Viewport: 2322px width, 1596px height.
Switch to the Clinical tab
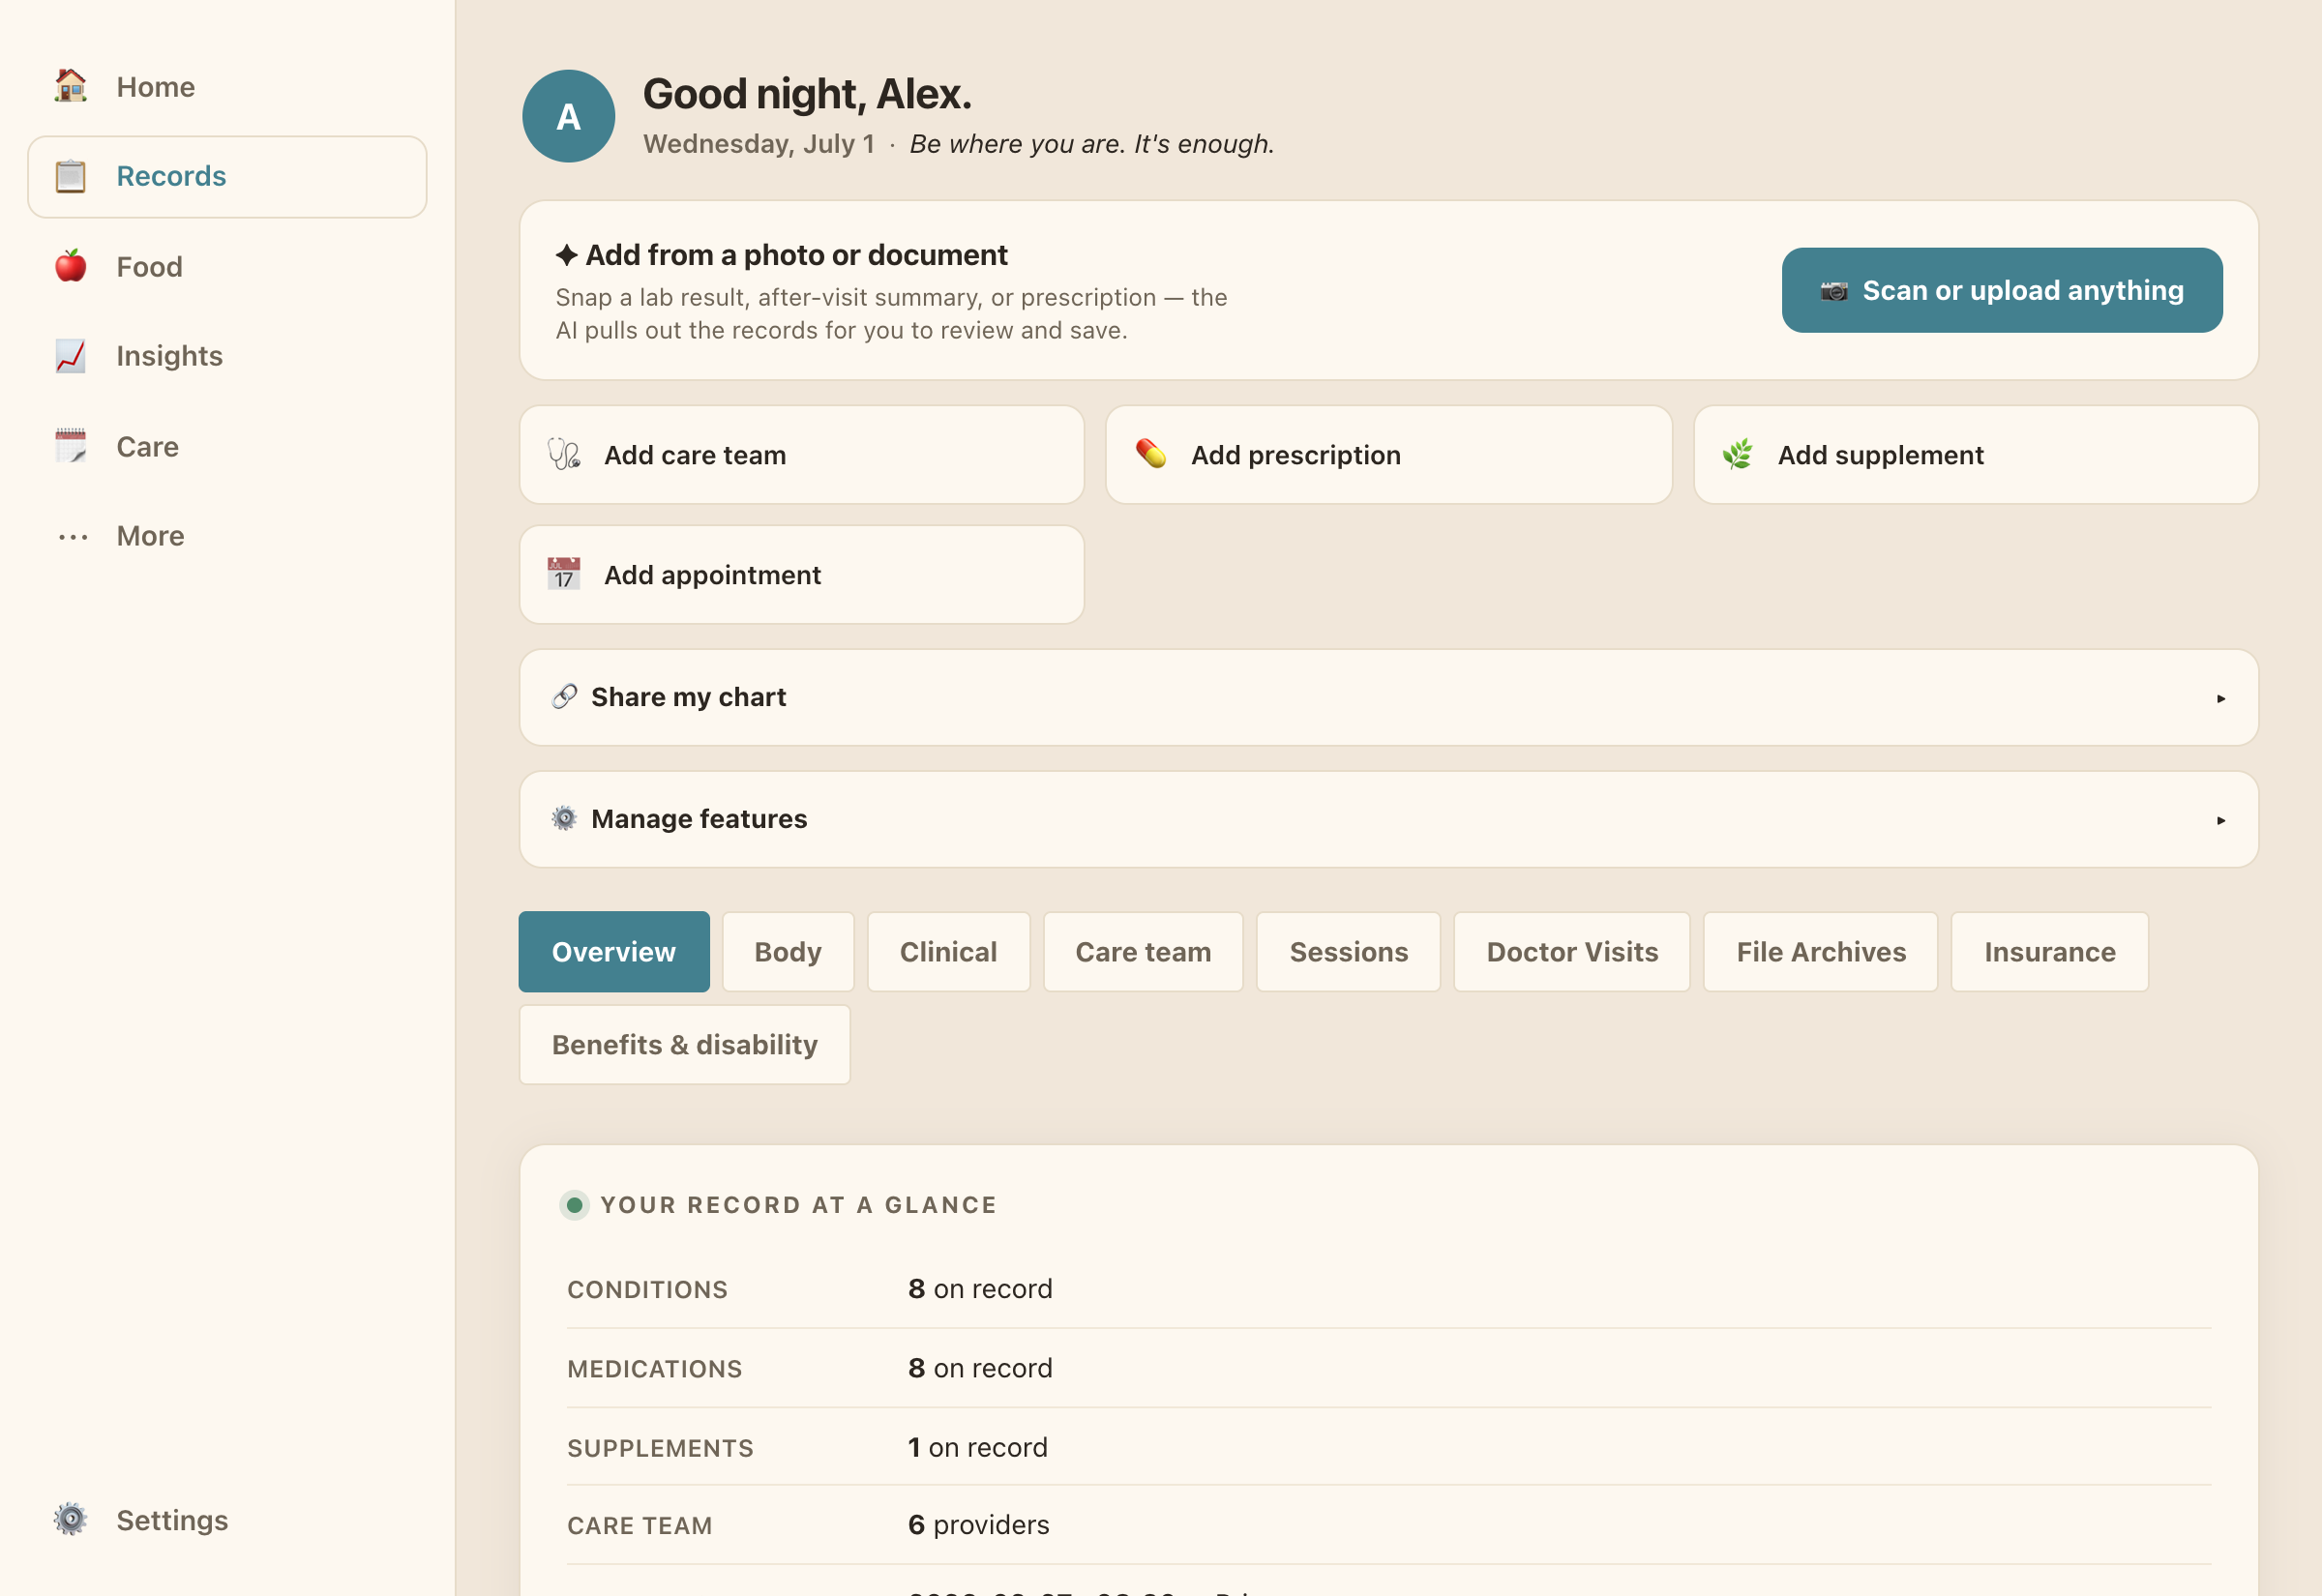[948, 952]
